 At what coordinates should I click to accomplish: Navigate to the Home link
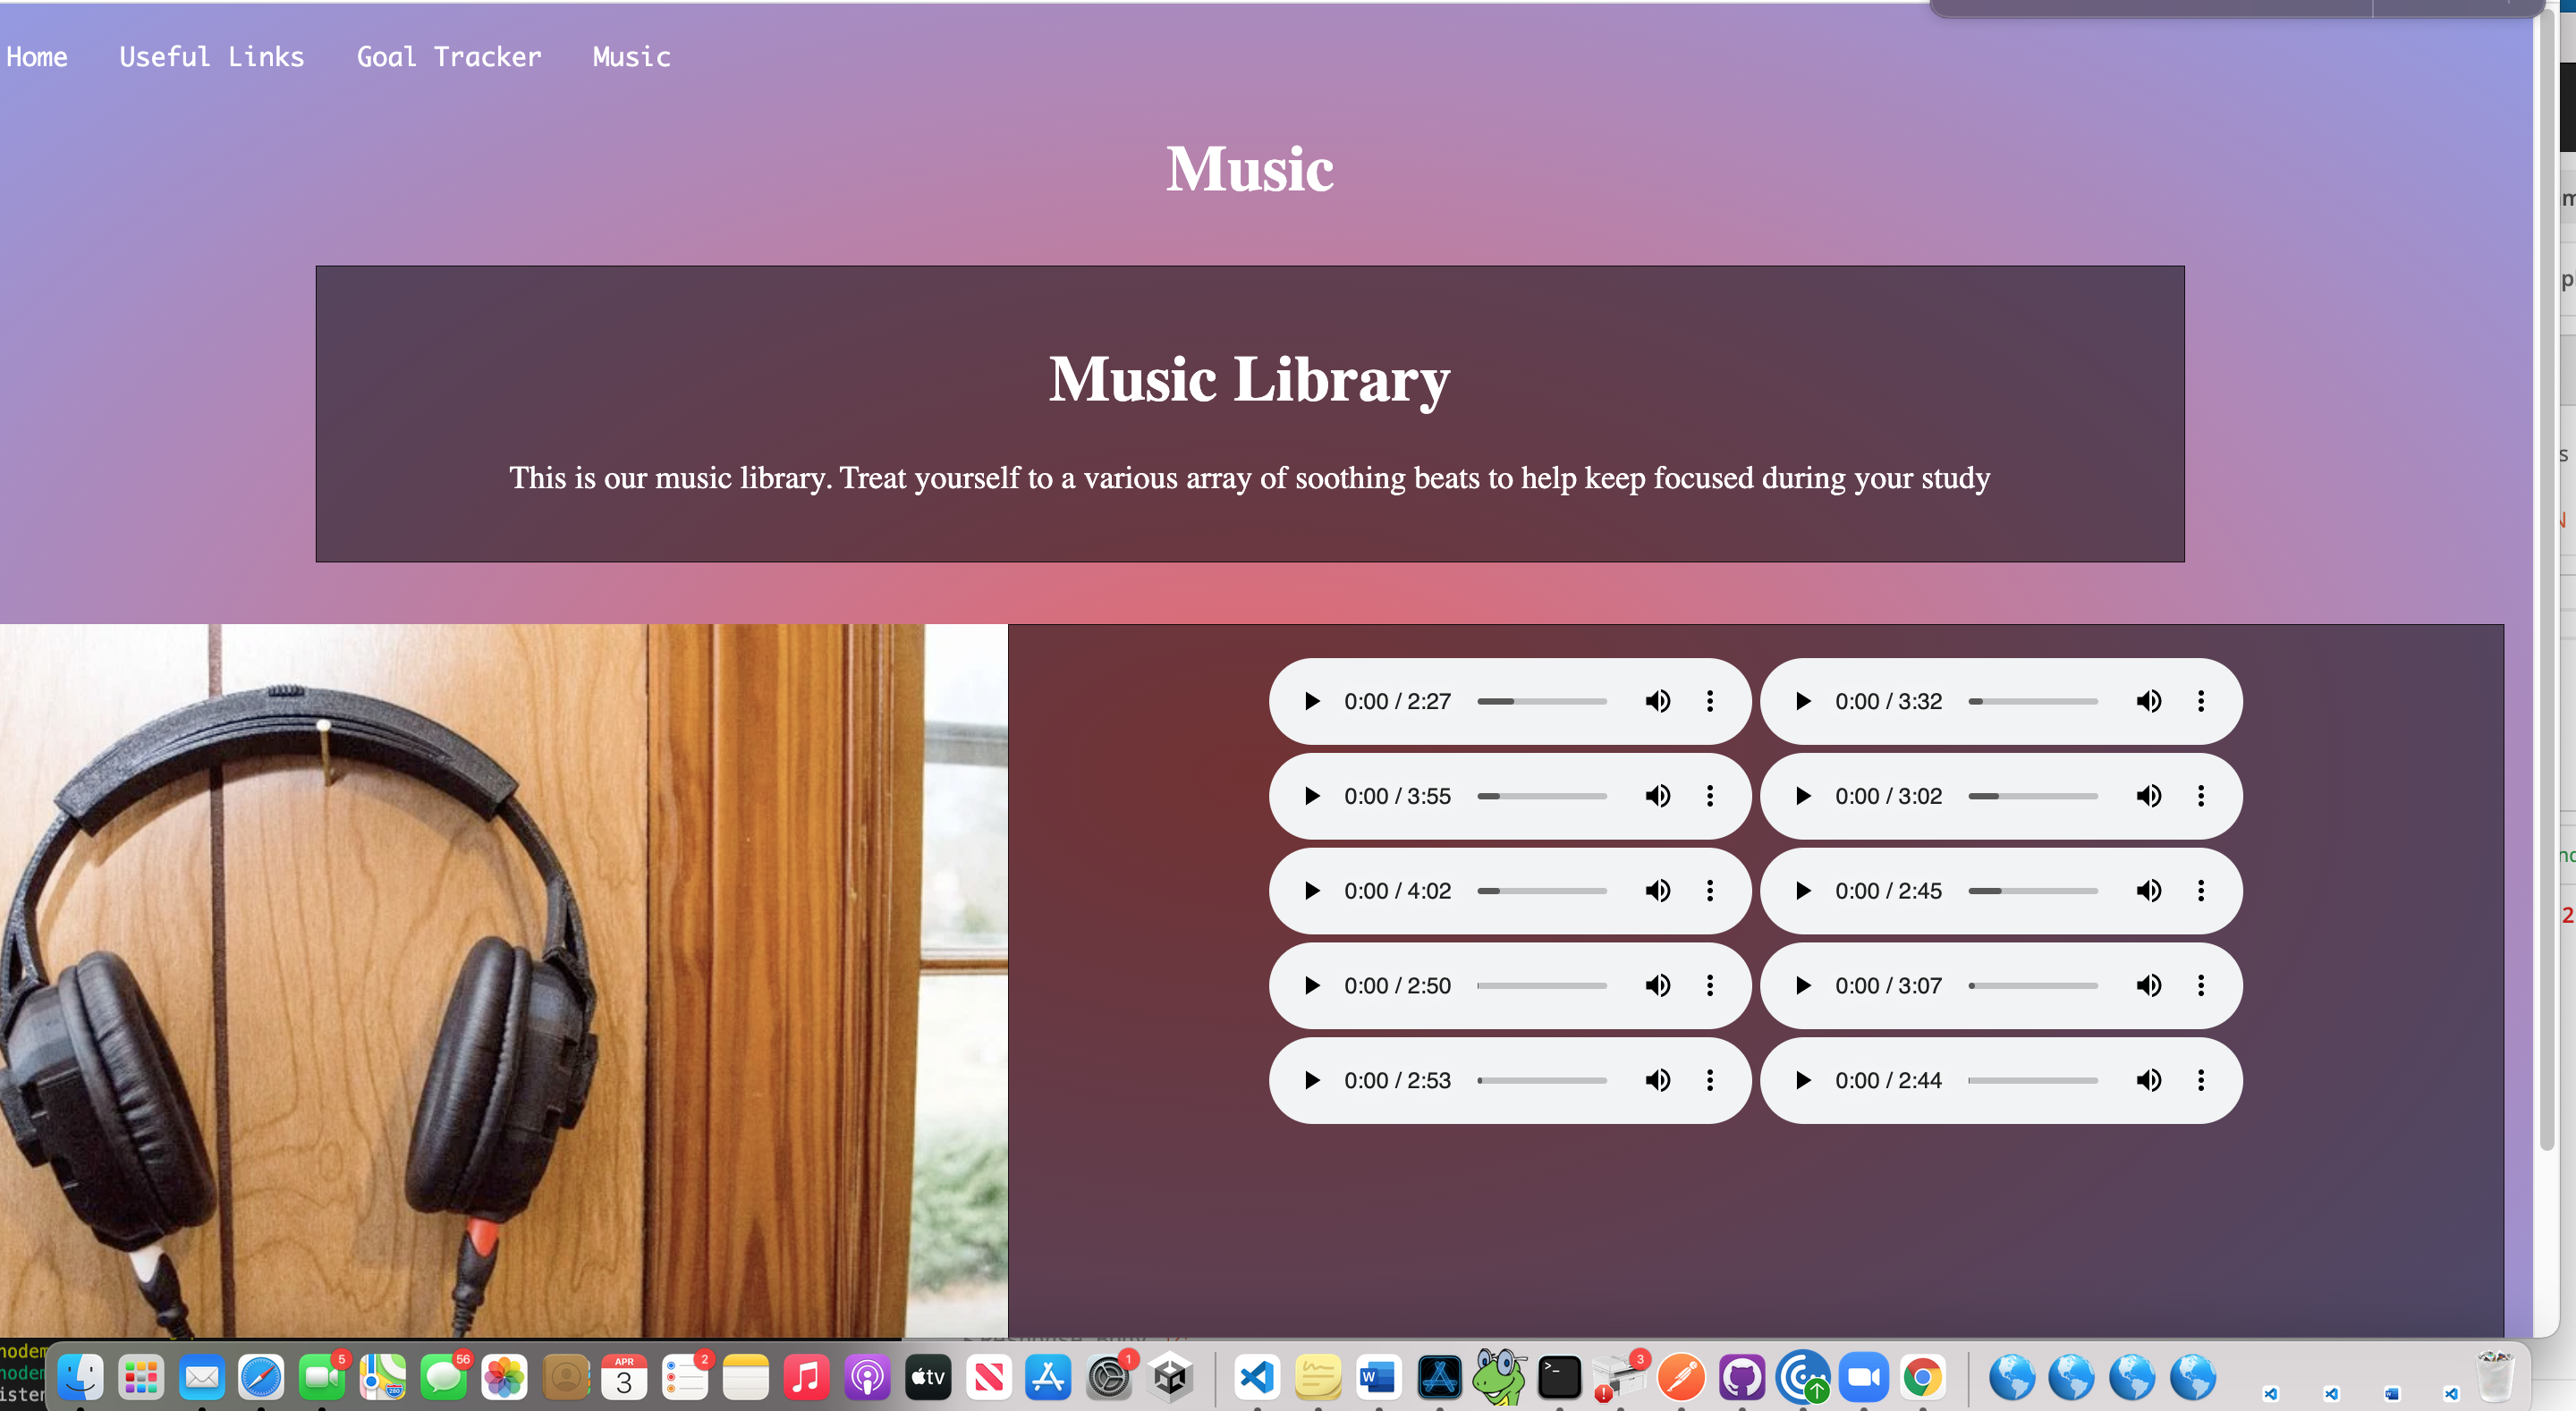(x=37, y=57)
